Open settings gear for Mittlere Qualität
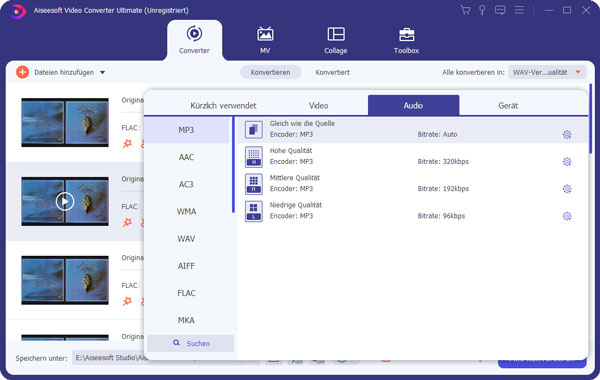Viewport: 600px width, 380px height. [567, 189]
